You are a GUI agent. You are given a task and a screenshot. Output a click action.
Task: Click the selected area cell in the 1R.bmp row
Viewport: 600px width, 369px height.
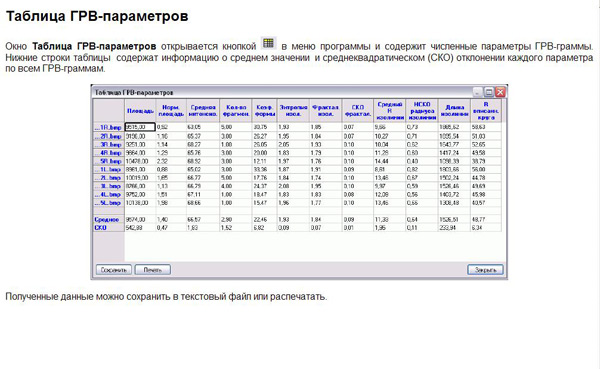click(x=140, y=127)
